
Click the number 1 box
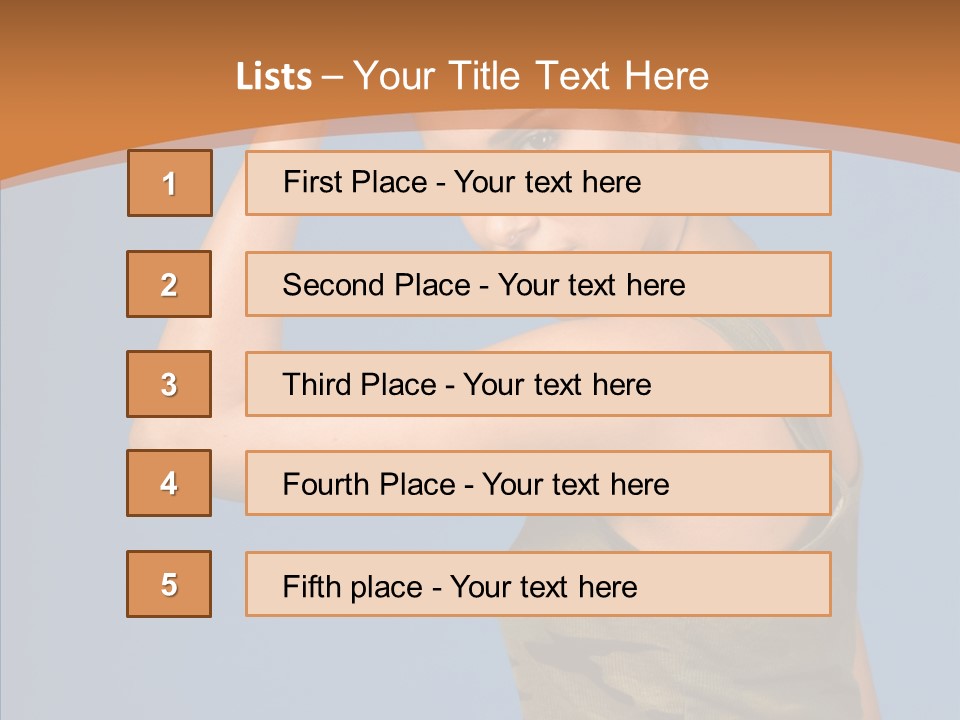coord(170,183)
